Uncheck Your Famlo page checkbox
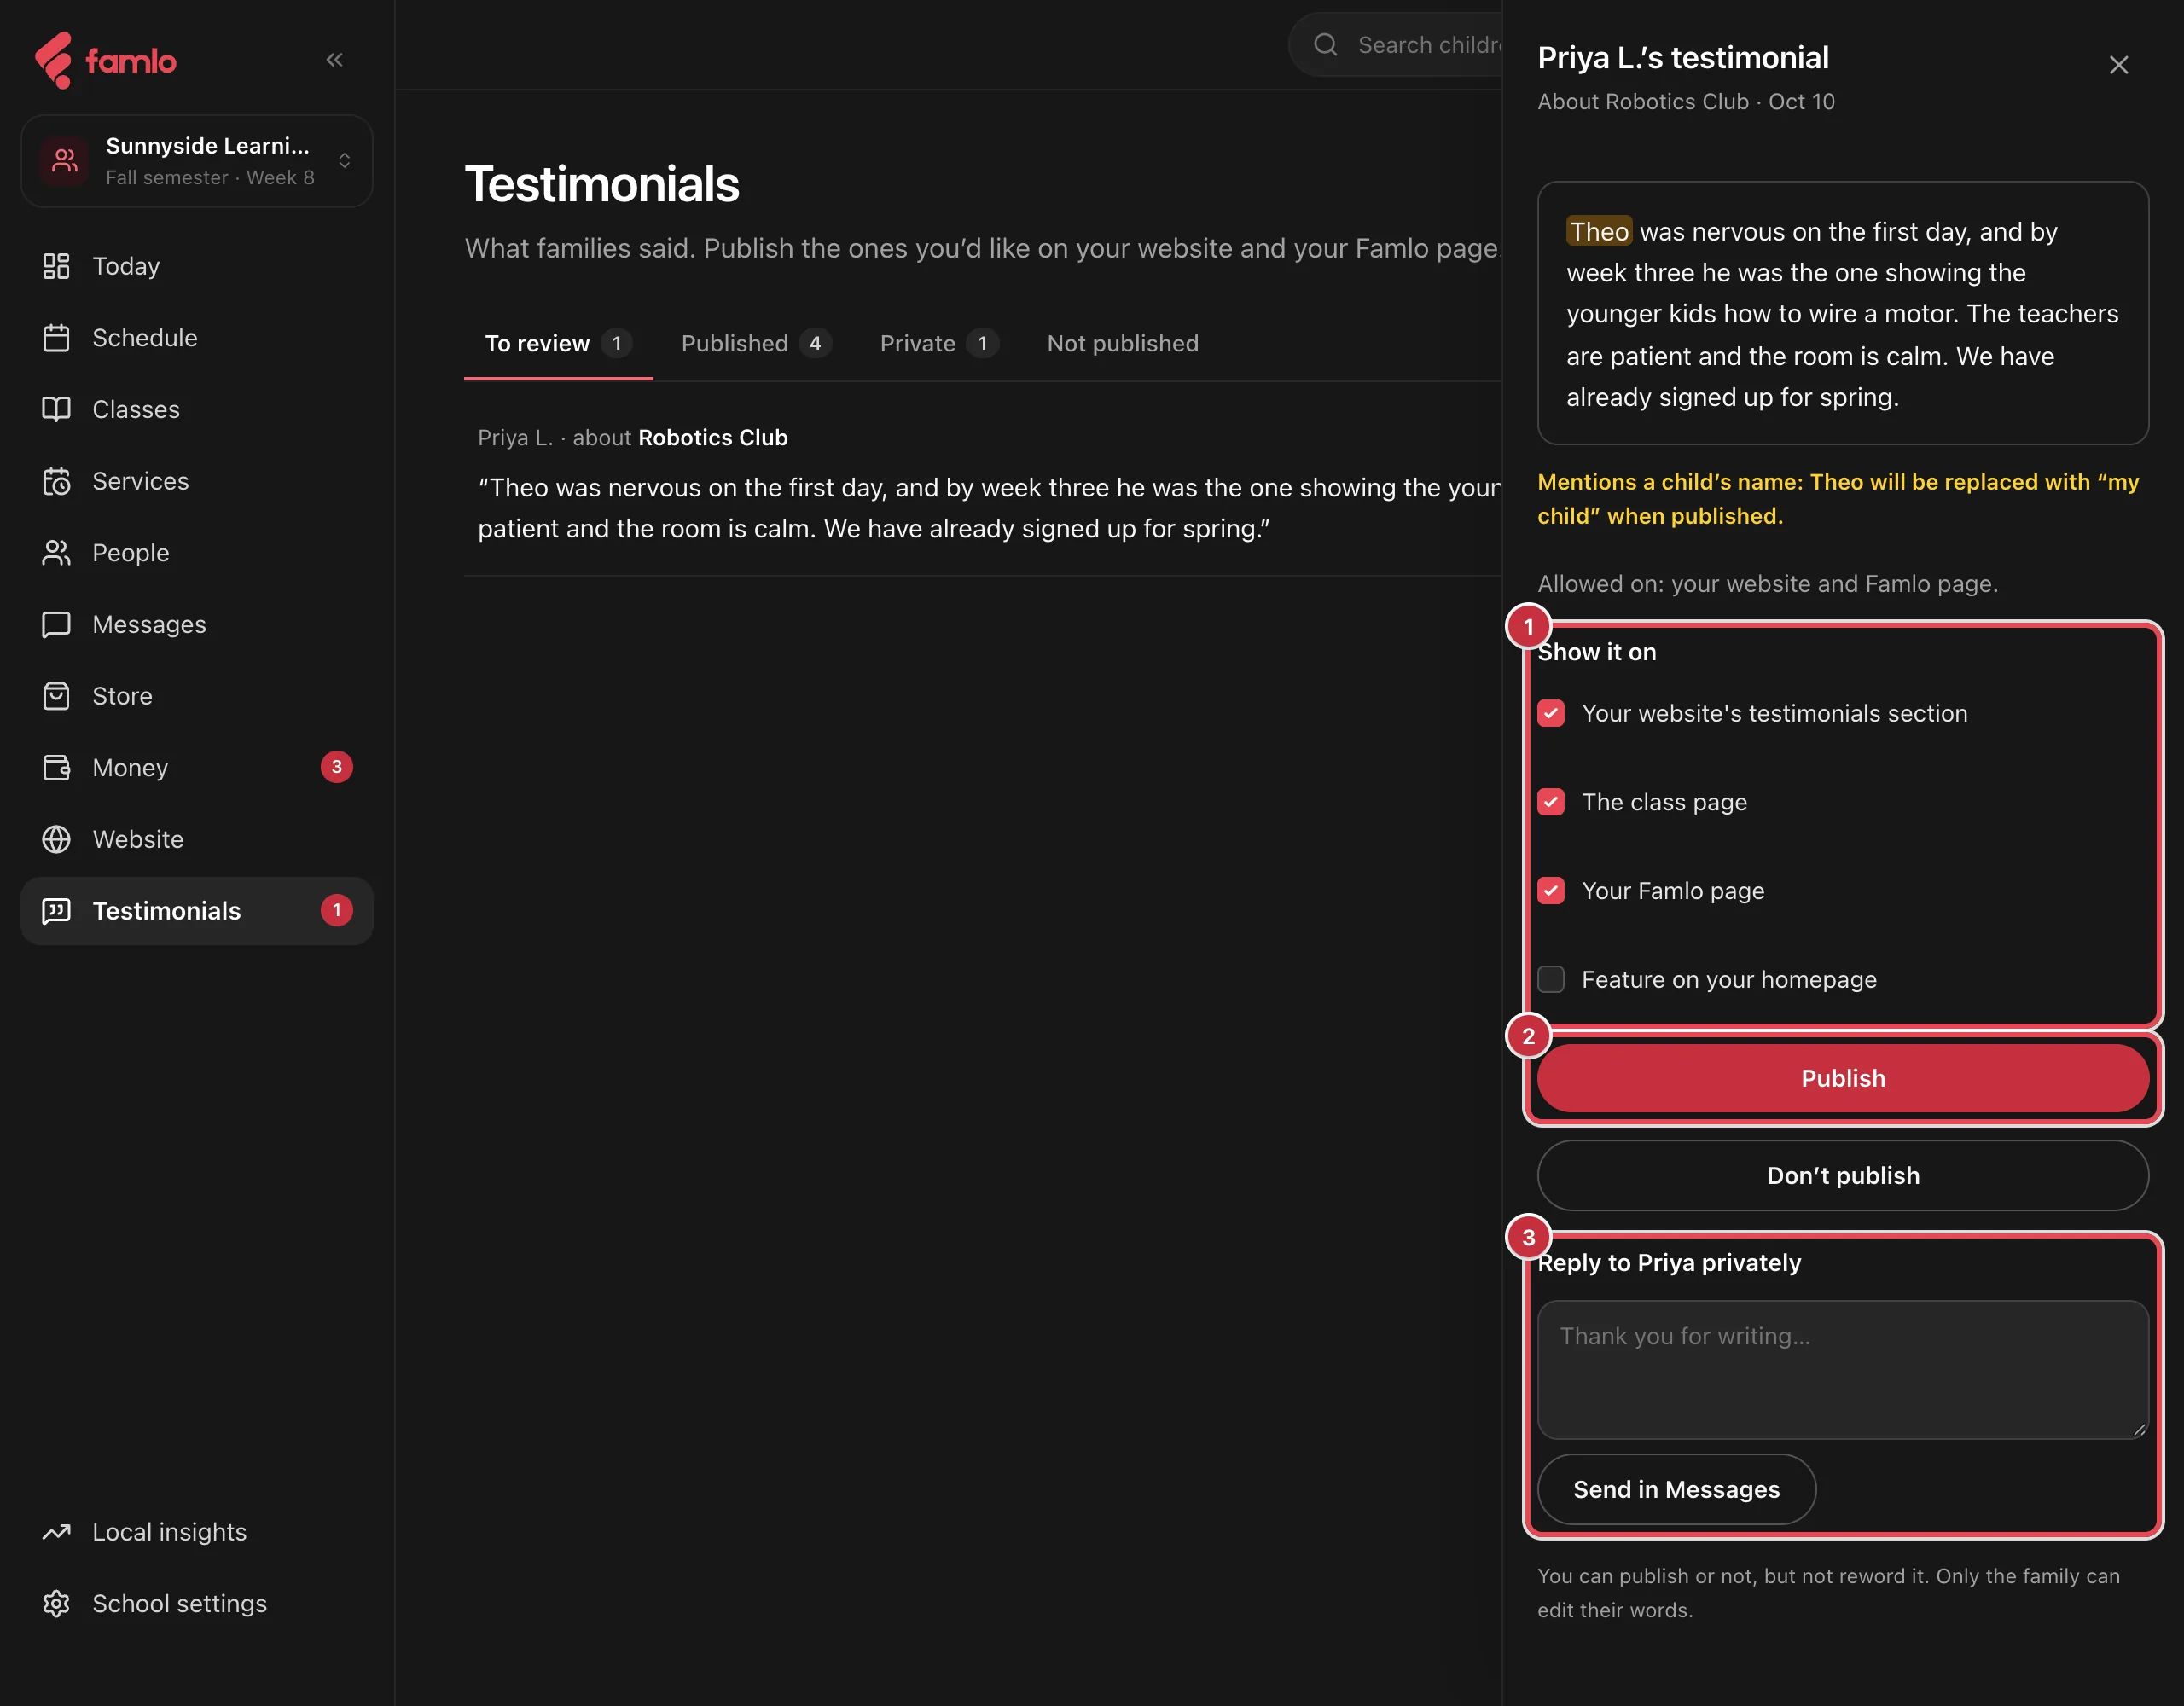The image size is (2184, 1706). coord(1551,890)
